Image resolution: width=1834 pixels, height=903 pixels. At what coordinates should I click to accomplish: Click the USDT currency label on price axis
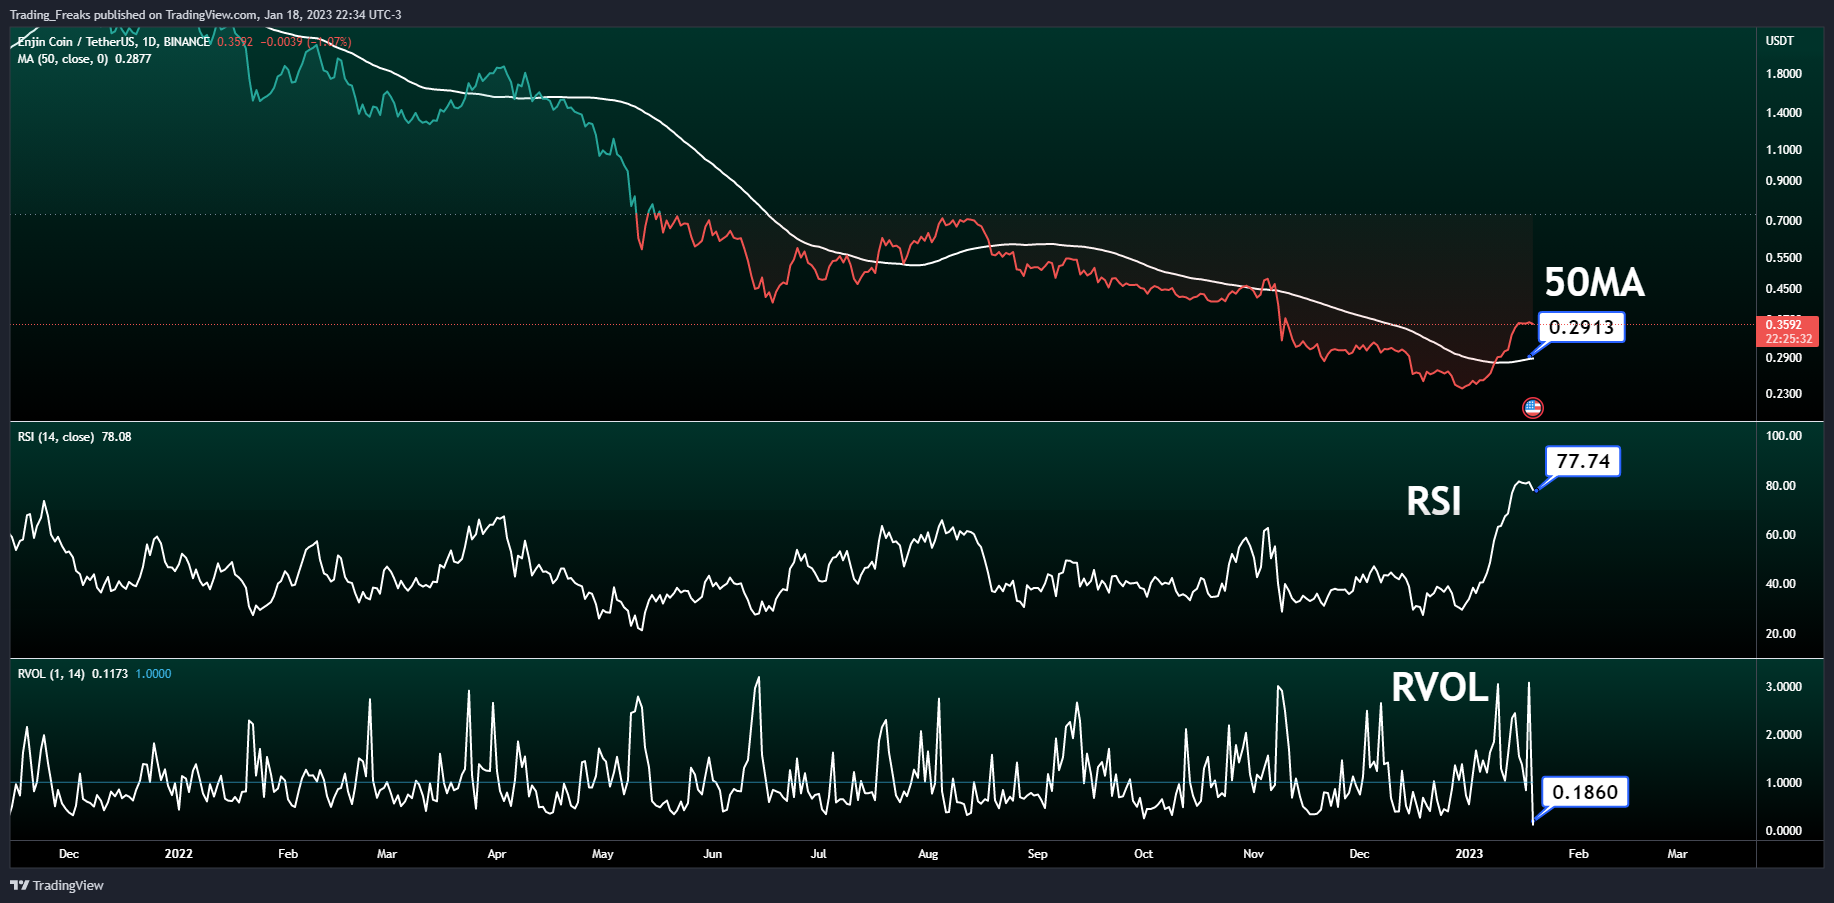1780,41
